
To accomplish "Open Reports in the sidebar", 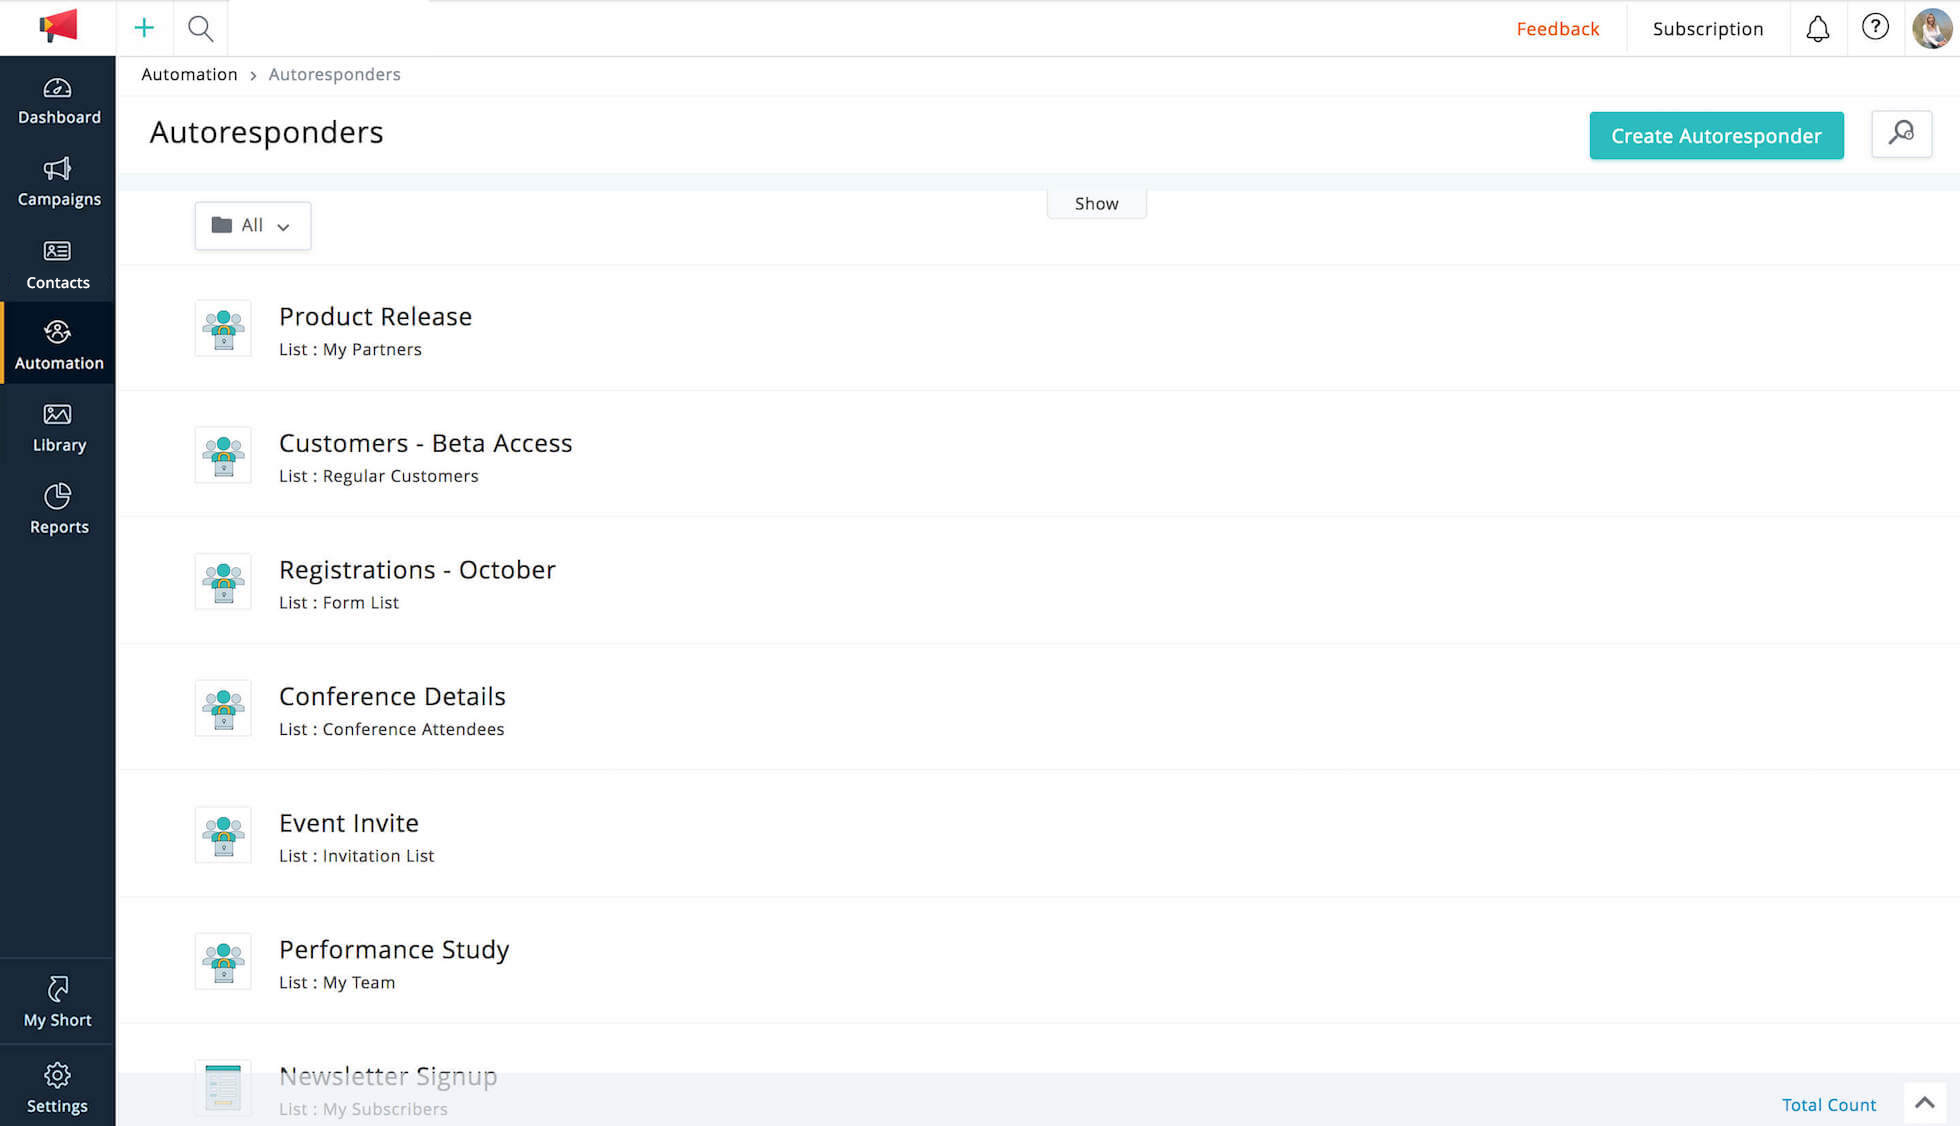I will coord(58,510).
